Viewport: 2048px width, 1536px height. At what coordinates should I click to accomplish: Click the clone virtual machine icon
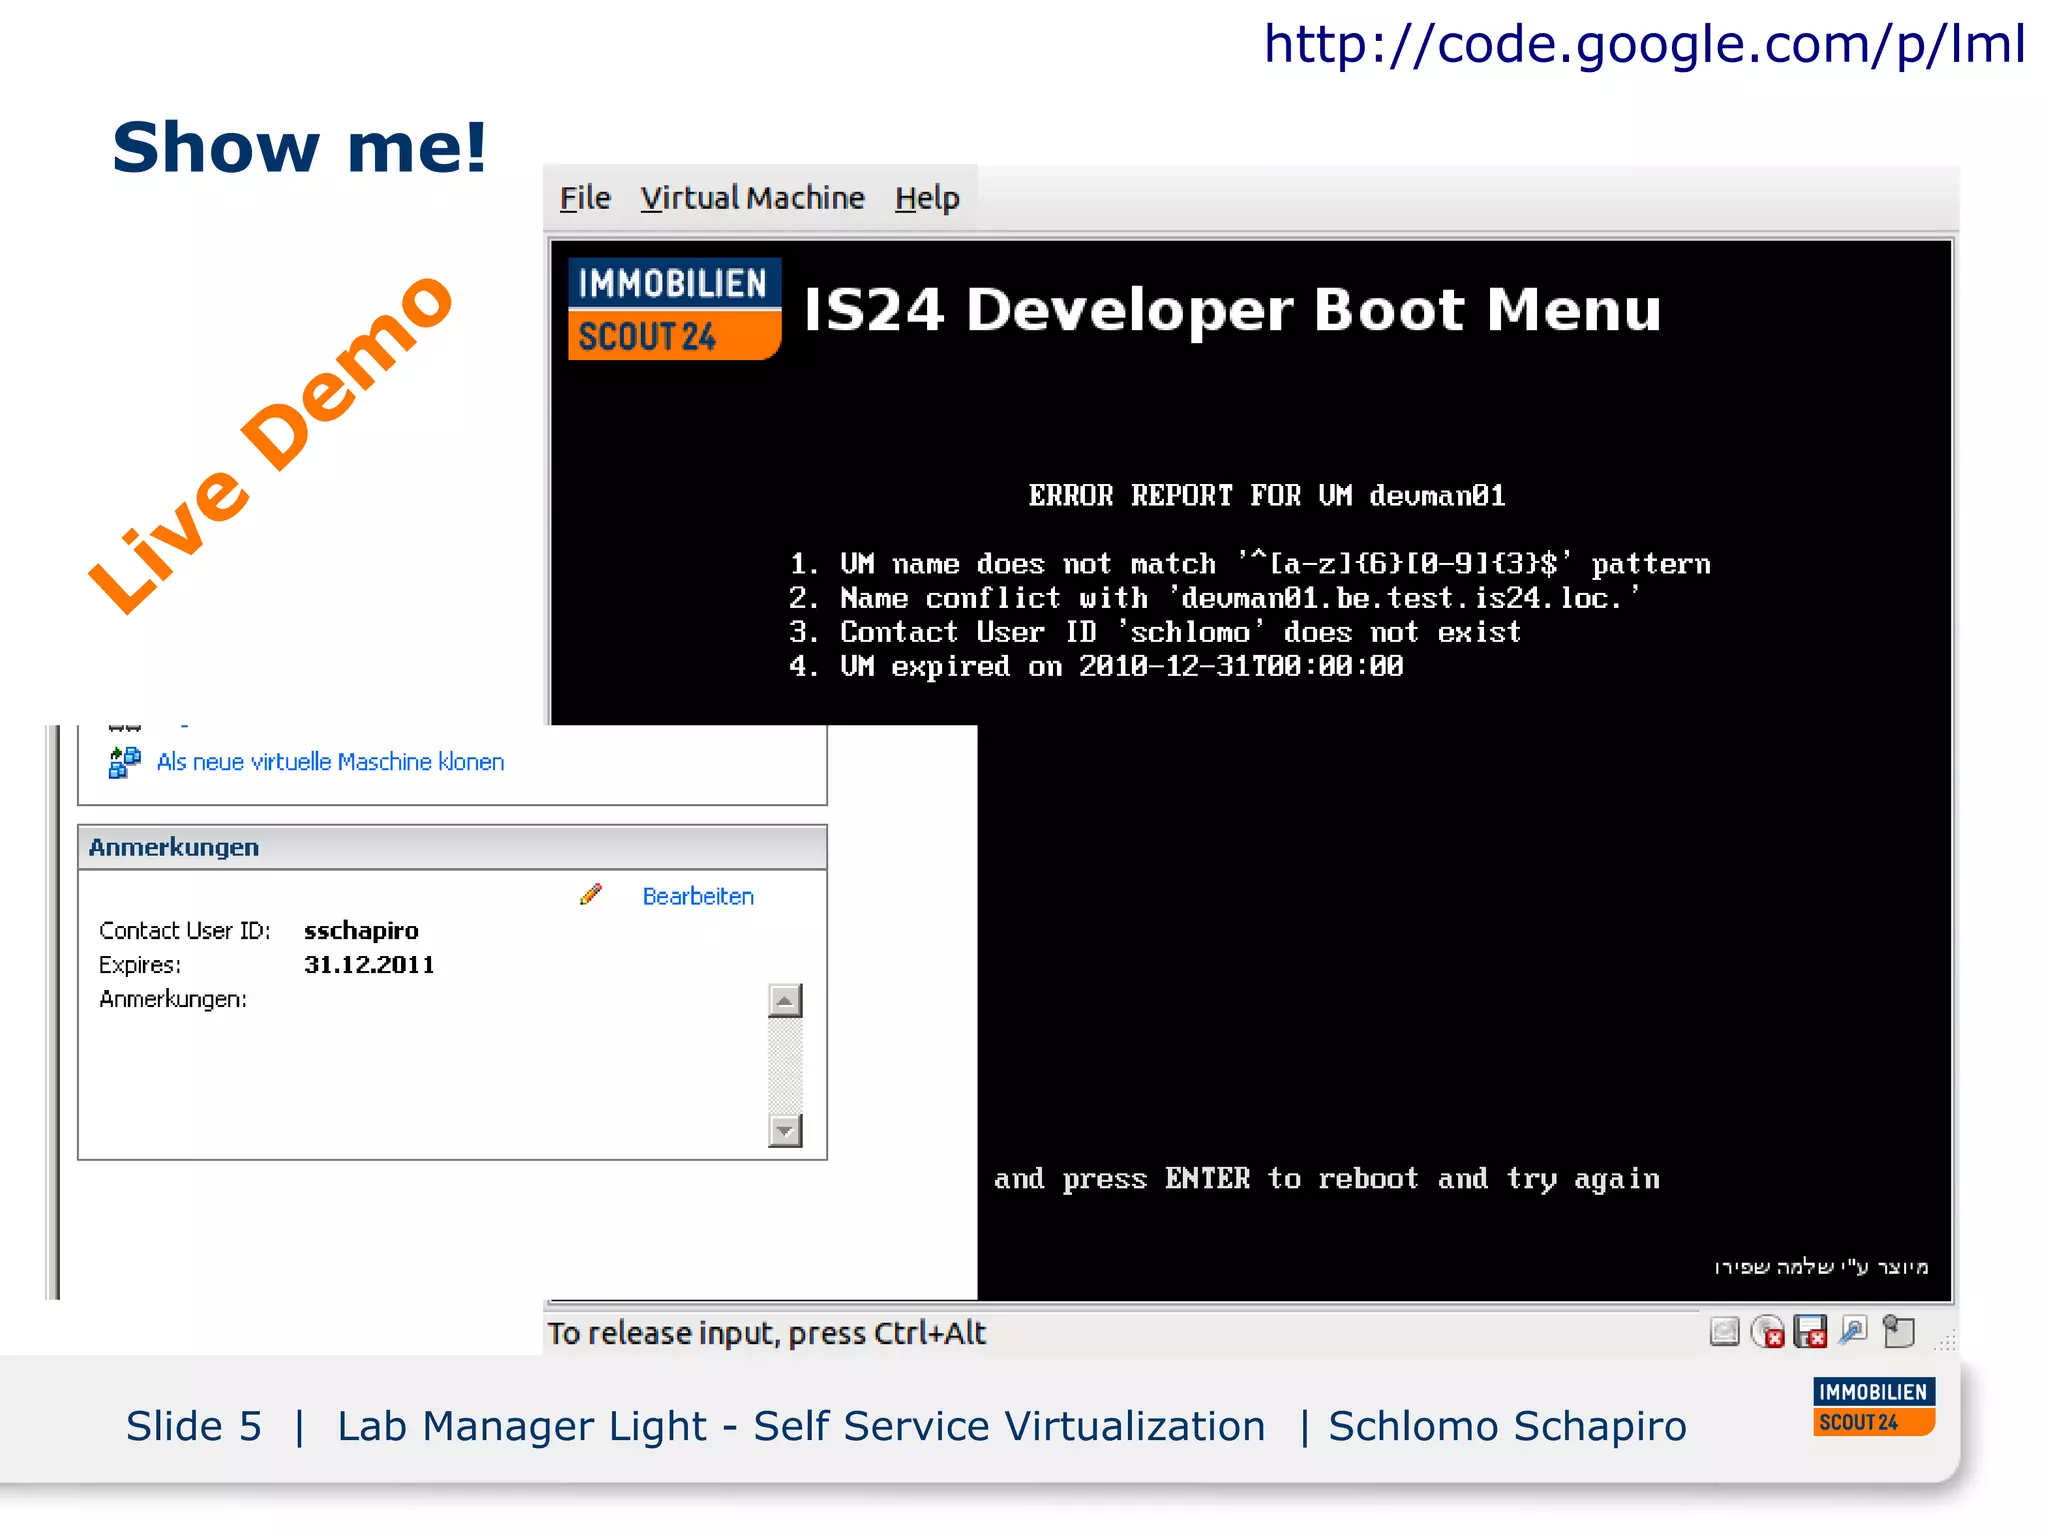(124, 762)
